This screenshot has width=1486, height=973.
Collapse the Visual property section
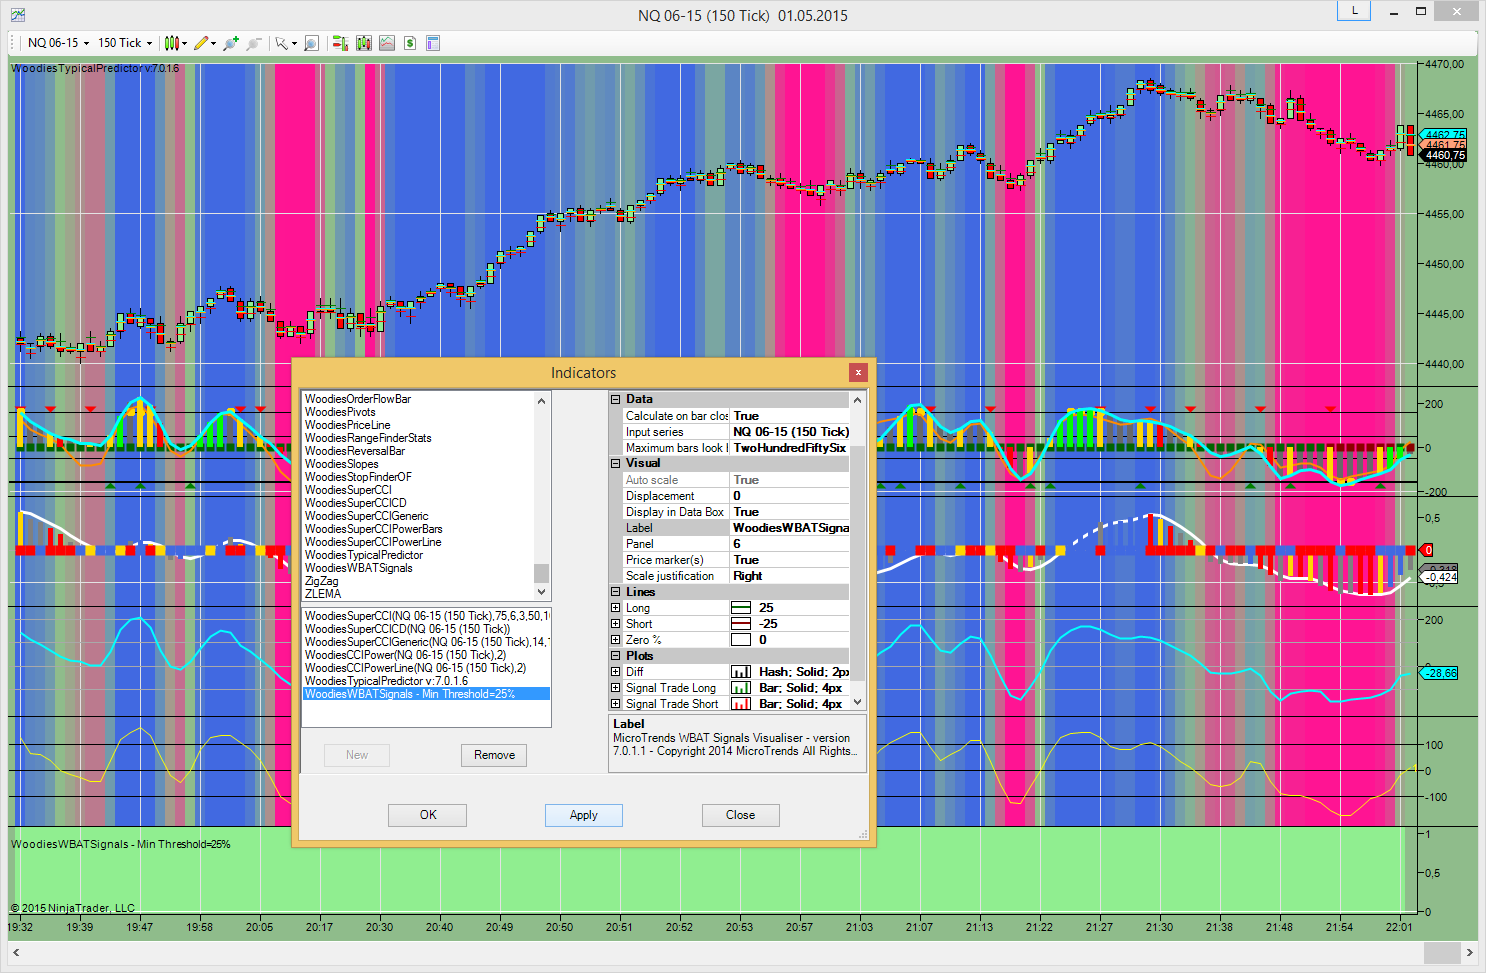[x=616, y=464]
